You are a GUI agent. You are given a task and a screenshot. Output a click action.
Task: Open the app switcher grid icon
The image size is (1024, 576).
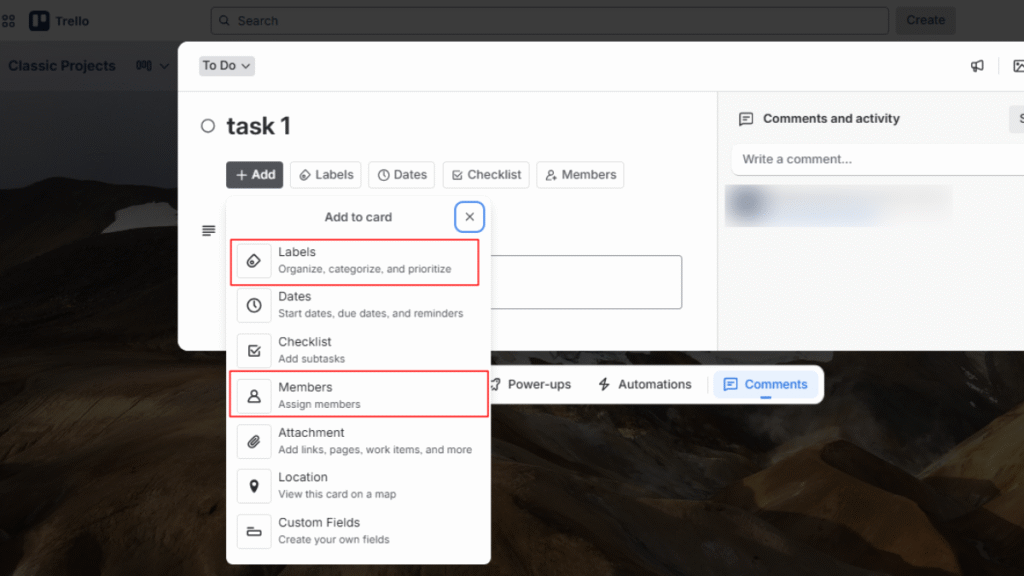(8, 20)
